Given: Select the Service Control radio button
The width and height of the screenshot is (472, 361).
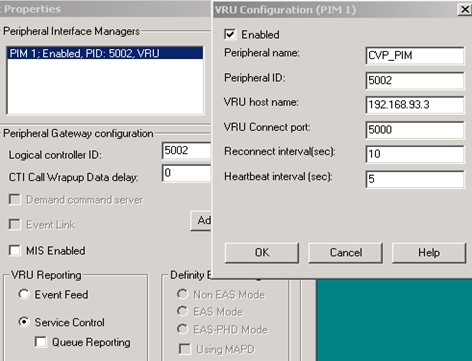Looking at the screenshot, I should tap(24, 322).
